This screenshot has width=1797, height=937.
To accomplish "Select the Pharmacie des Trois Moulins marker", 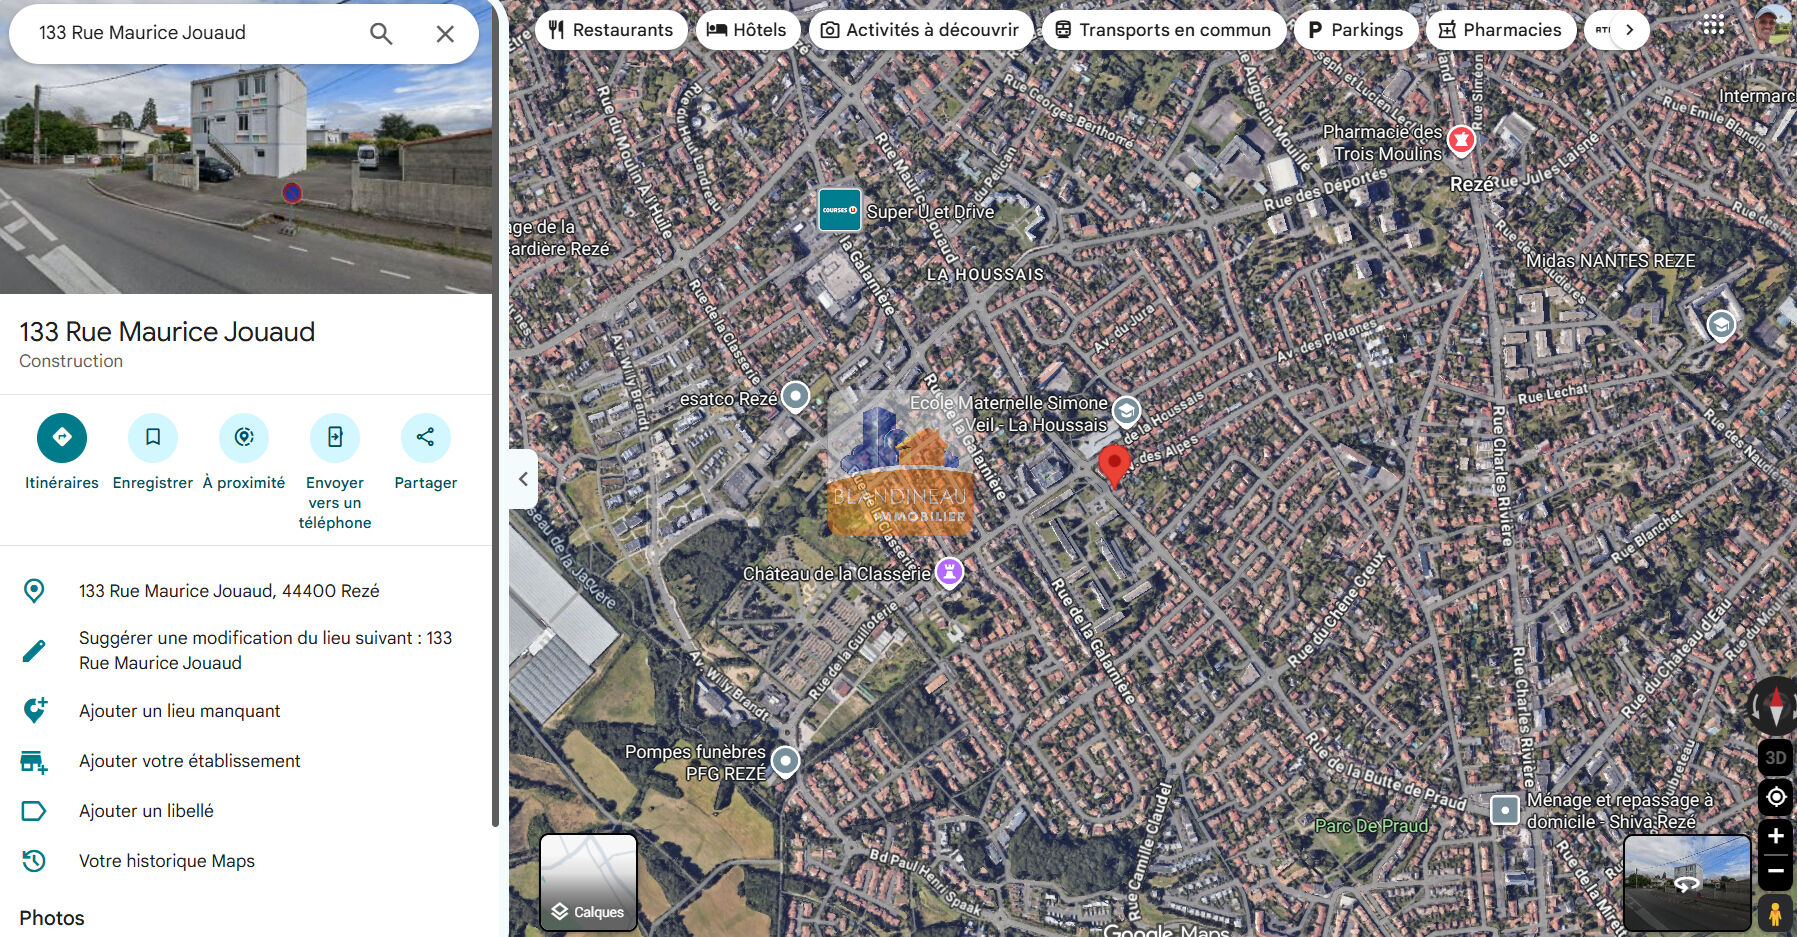I will click(x=1461, y=140).
